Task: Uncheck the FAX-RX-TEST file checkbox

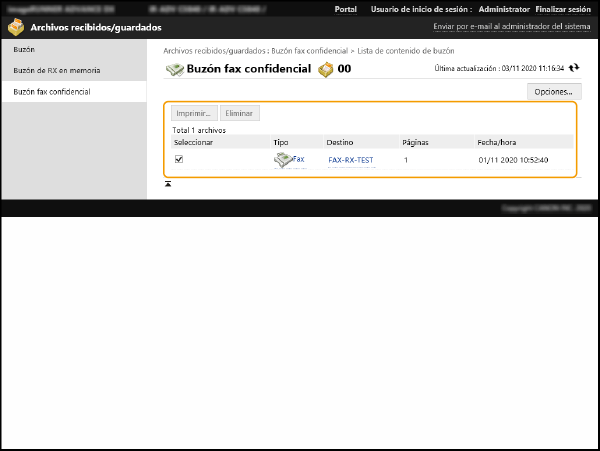Action: [x=179, y=159]
